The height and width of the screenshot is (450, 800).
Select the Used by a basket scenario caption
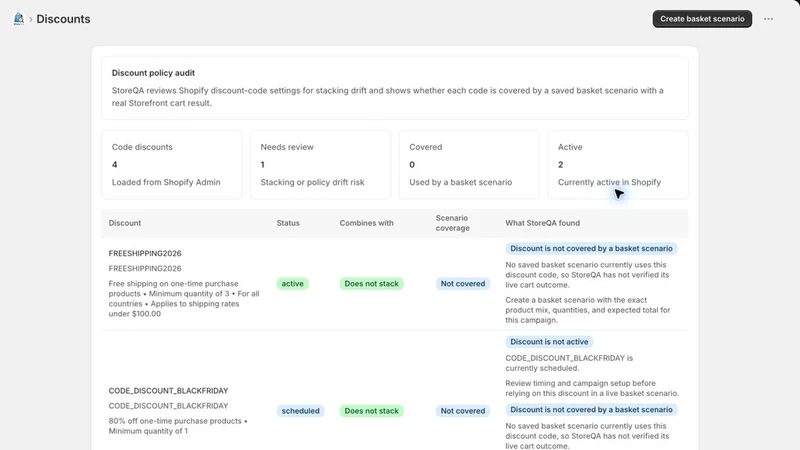pyautogui.click(x=460, y=182)
